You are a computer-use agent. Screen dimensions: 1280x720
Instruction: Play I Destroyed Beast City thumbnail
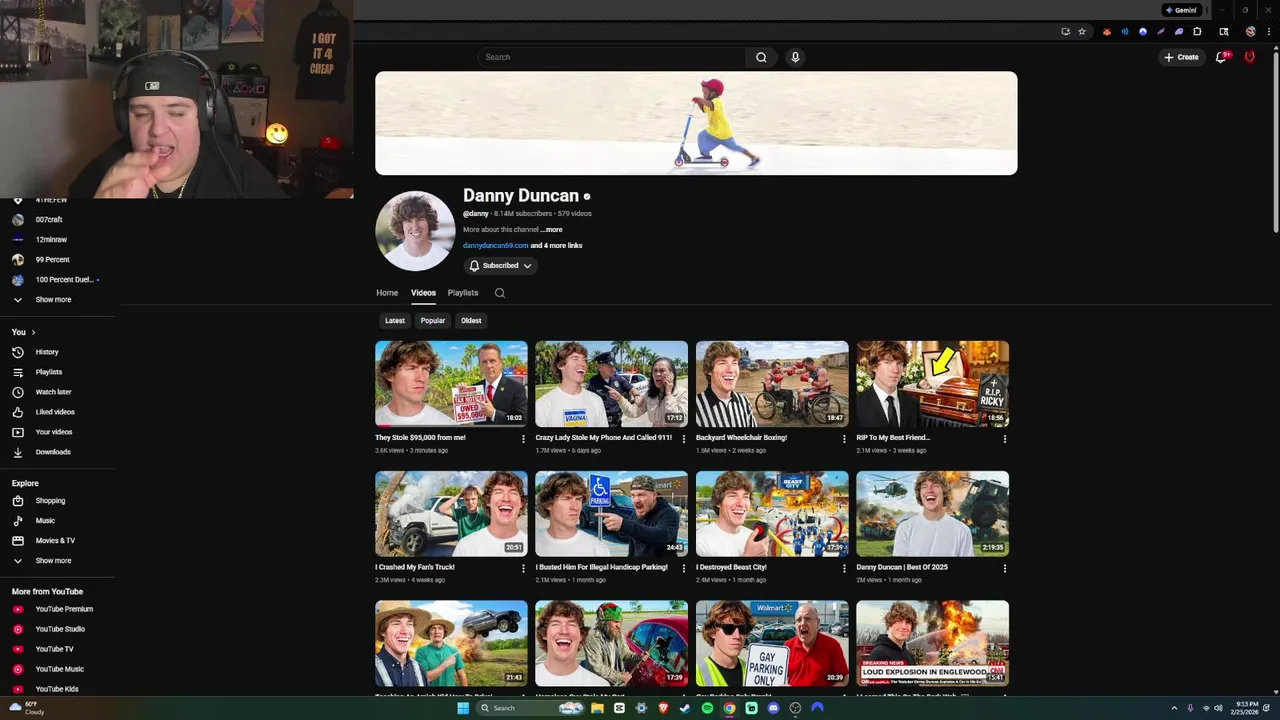coord(772,514)
